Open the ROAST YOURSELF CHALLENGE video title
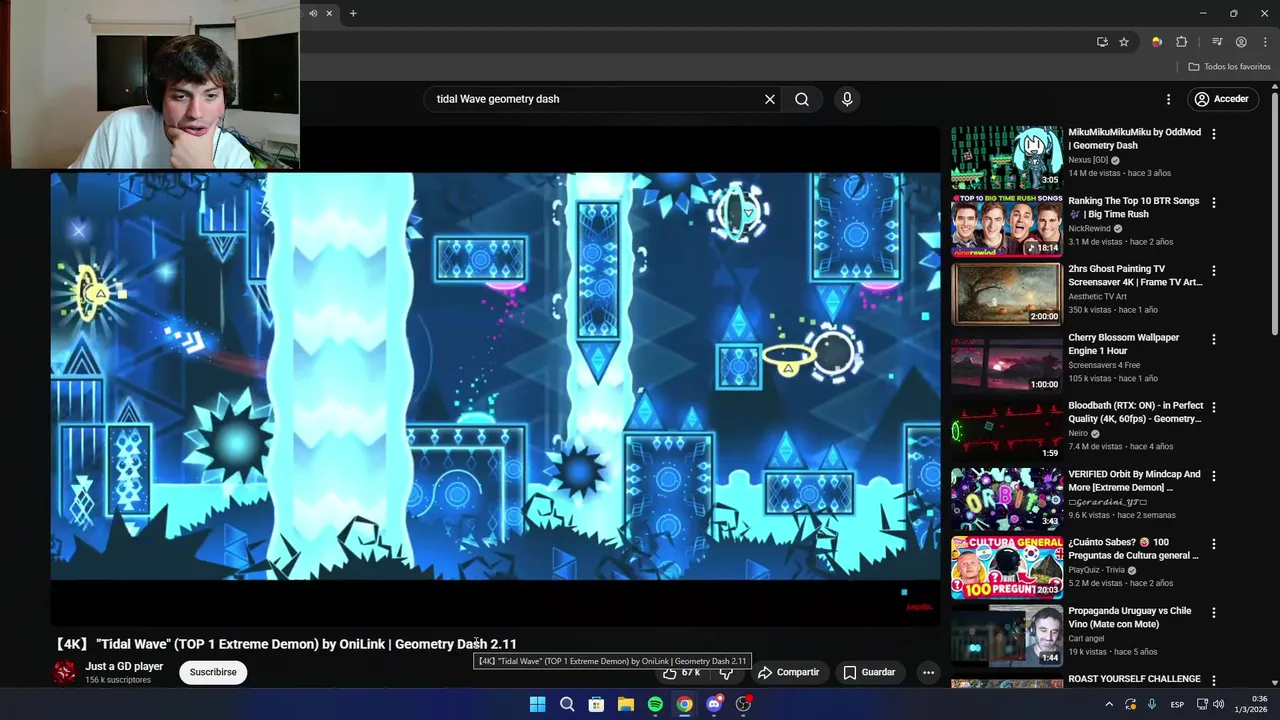The image size is (1280, 720). (x=1134, y=679)
